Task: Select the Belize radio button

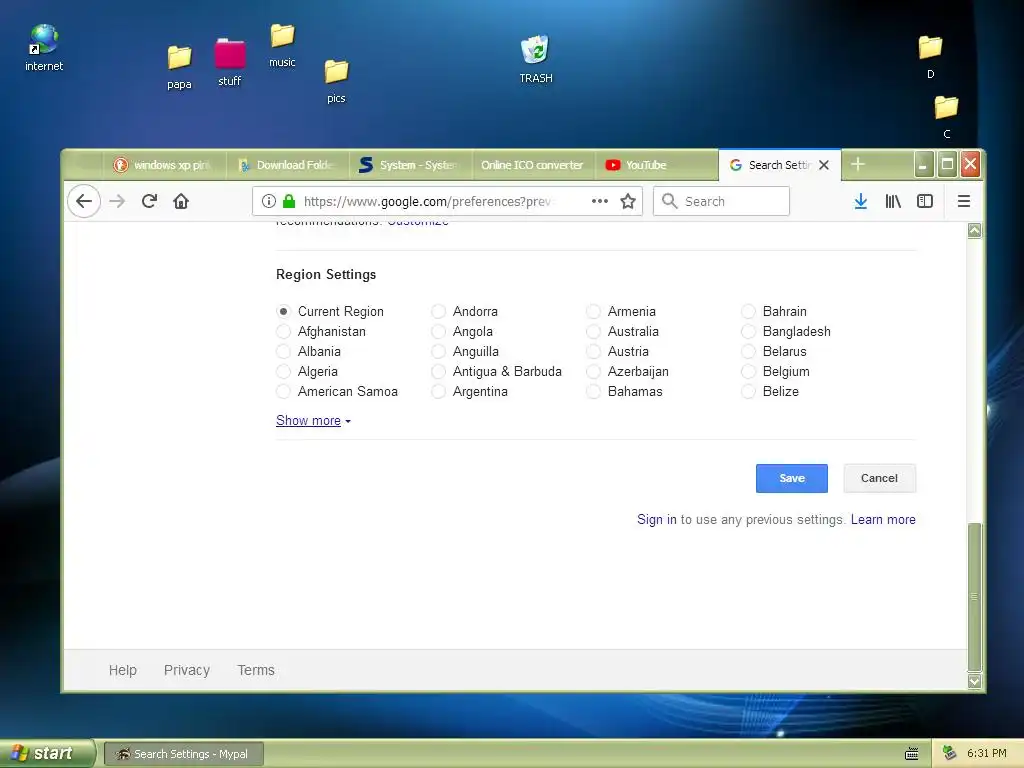Action: (x=748, y=391)
